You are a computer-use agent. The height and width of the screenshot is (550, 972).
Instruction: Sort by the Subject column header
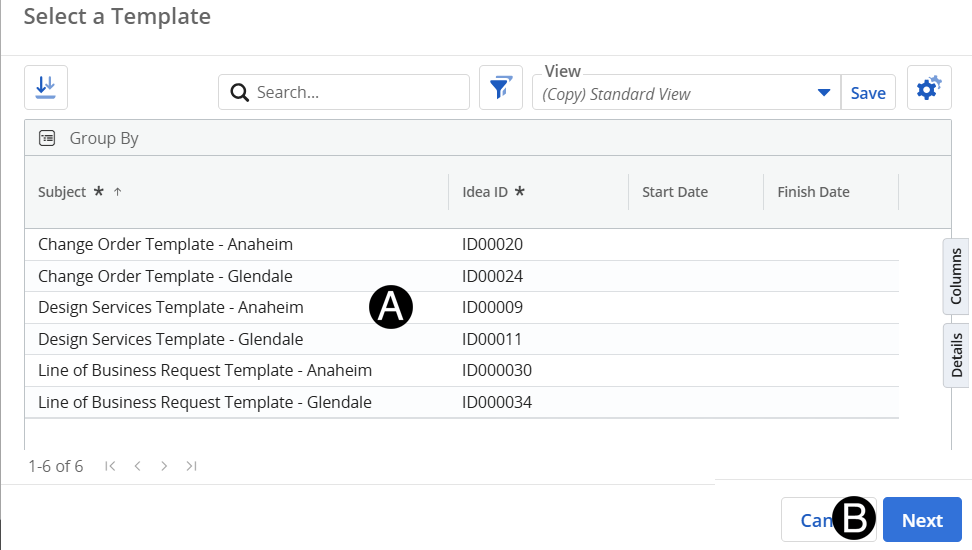pyautogui.click(x=62, y=192)
